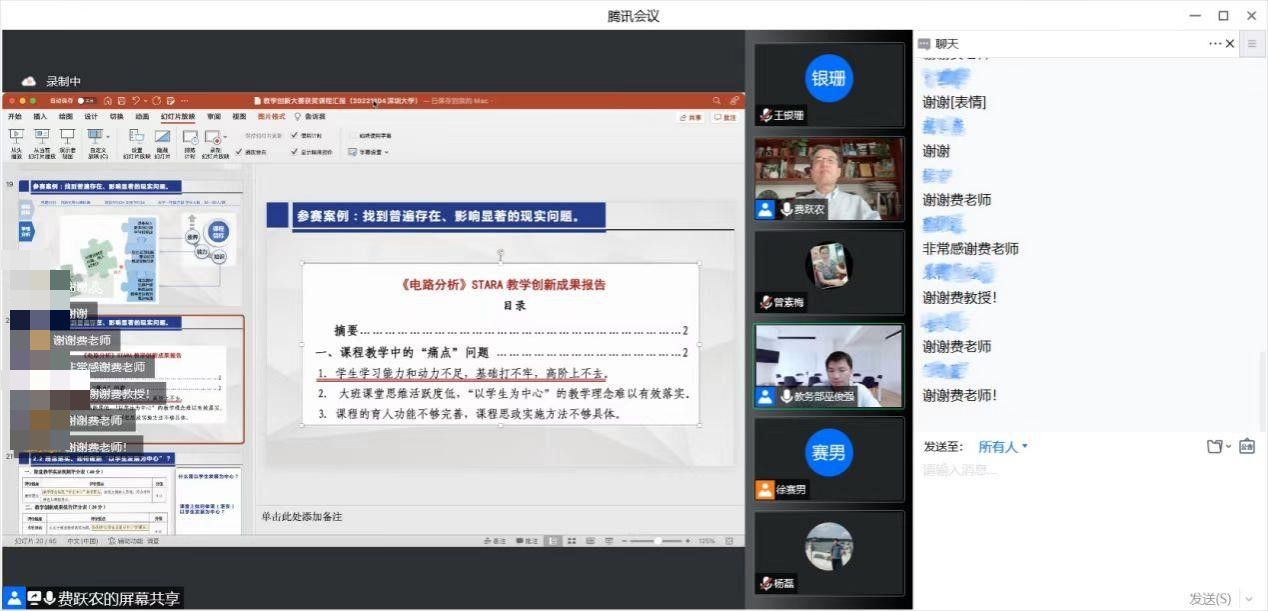Switch to the 动画 ribbon tab
1268x611 pixels.
tap(142, 117)
